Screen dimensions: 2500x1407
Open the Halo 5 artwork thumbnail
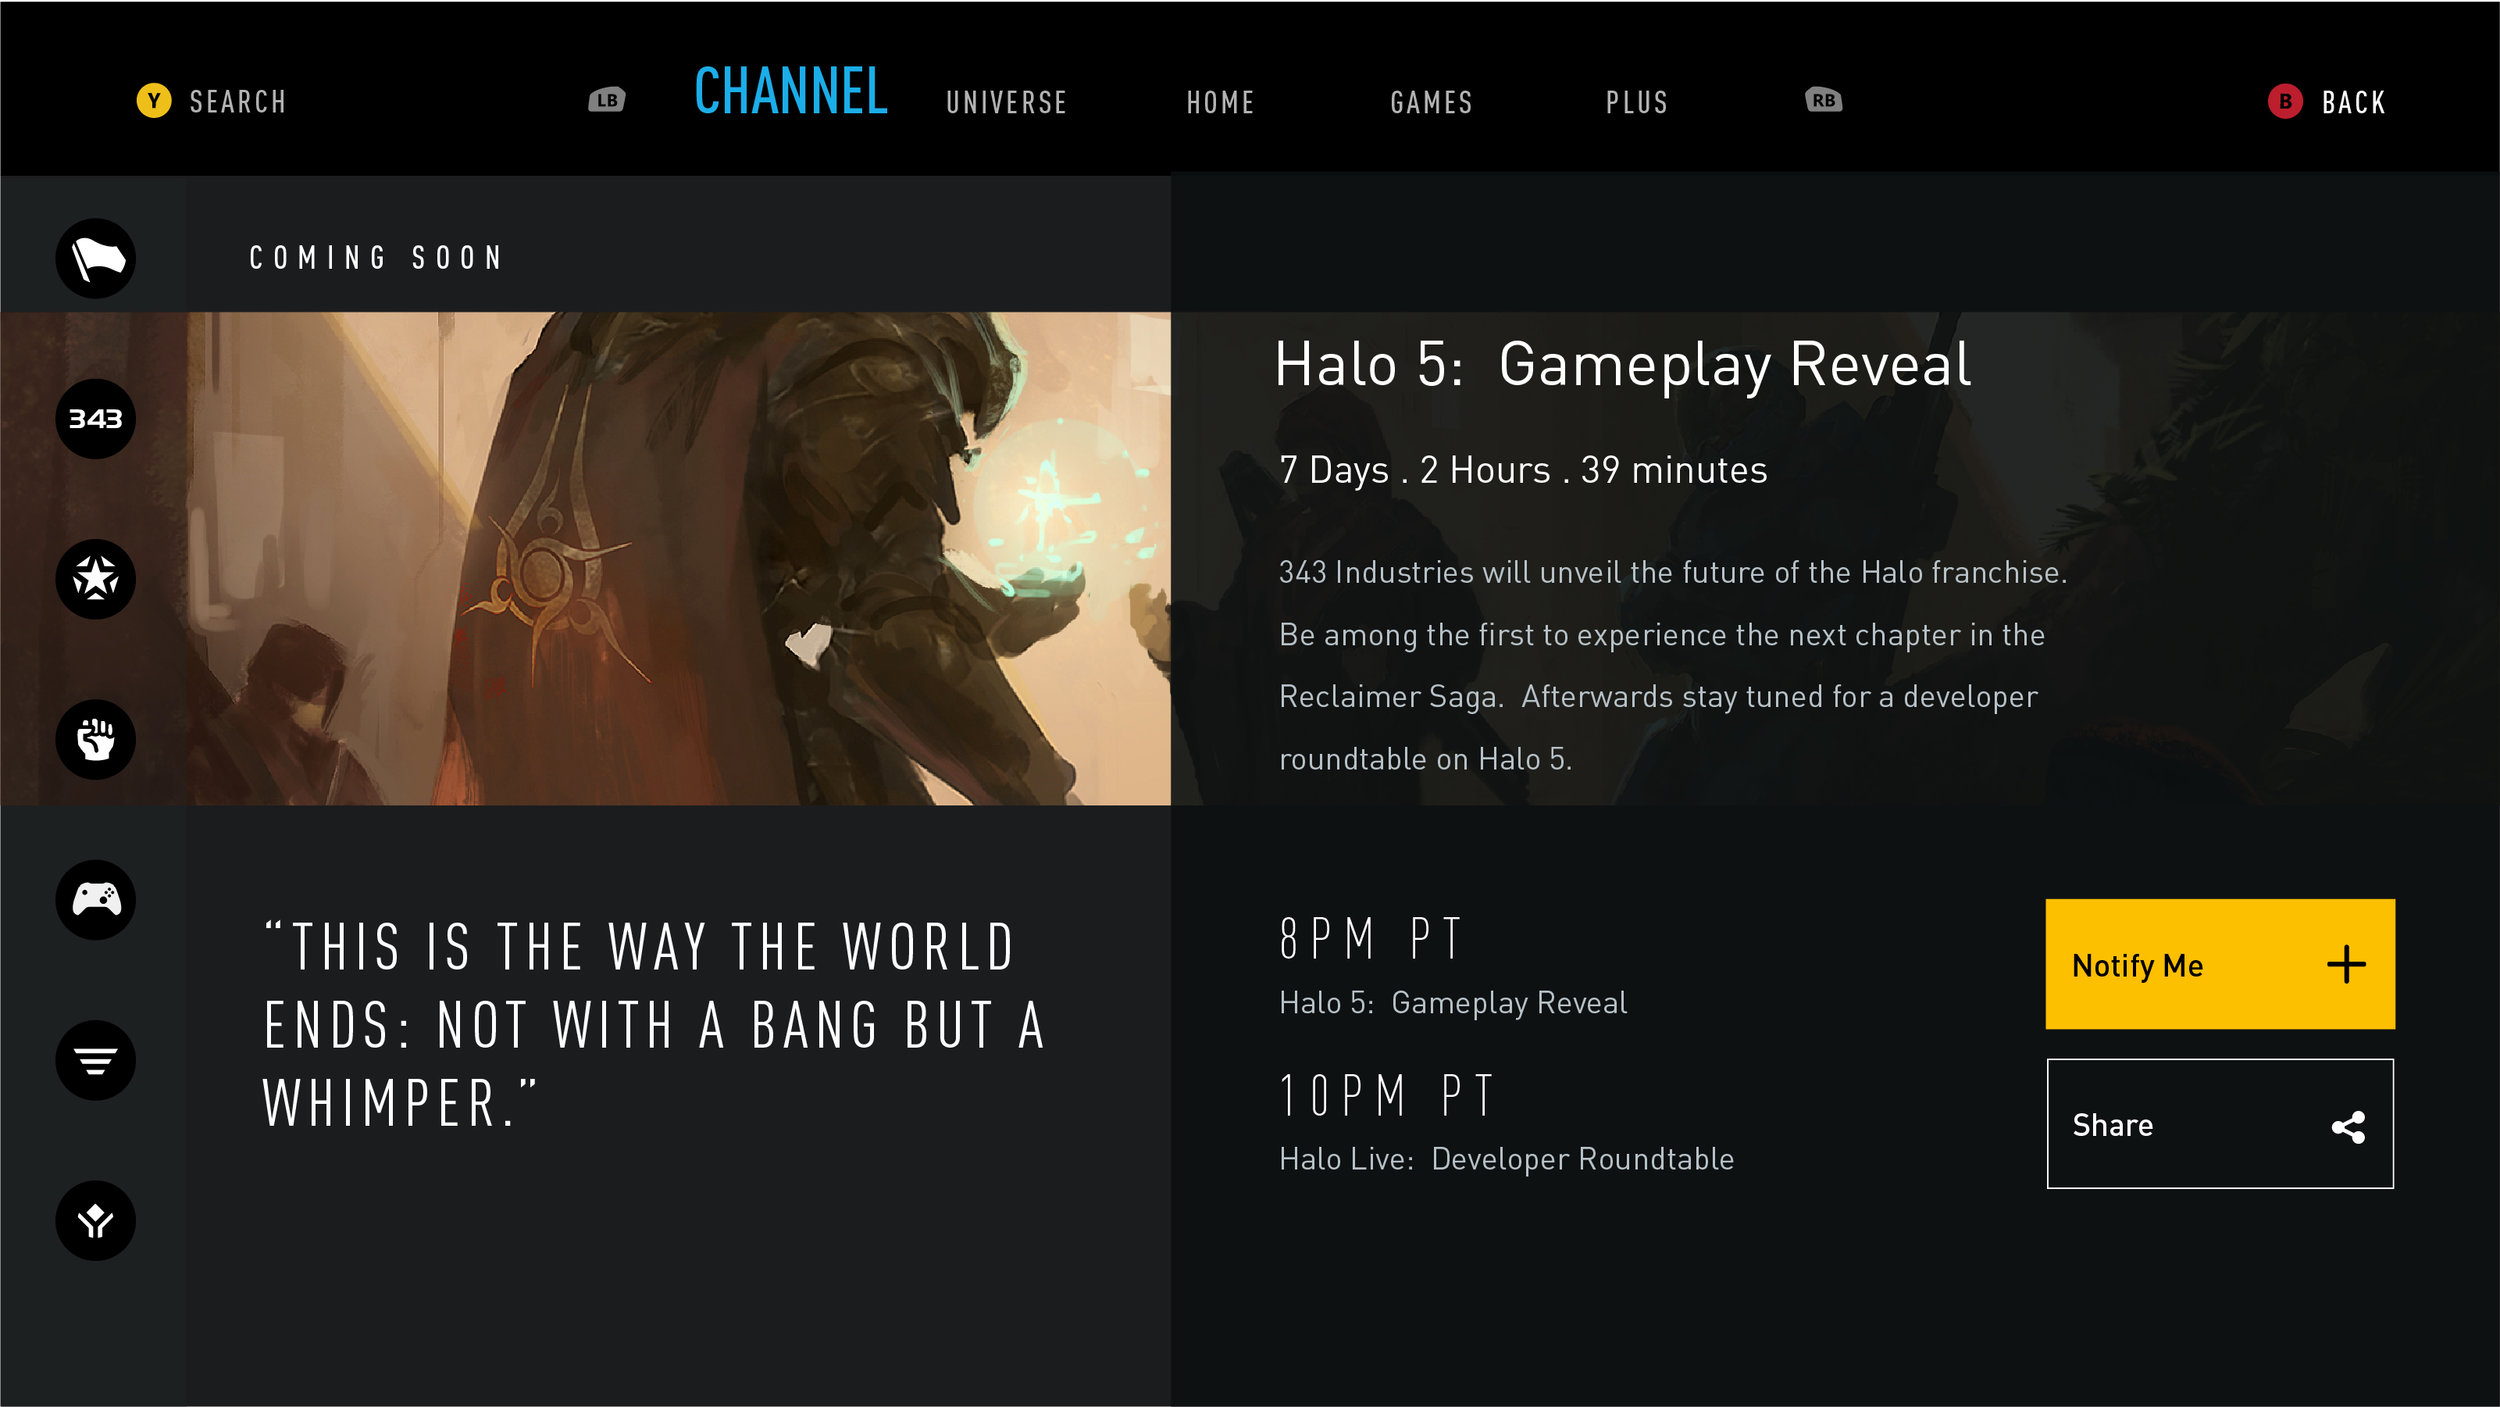585,559
